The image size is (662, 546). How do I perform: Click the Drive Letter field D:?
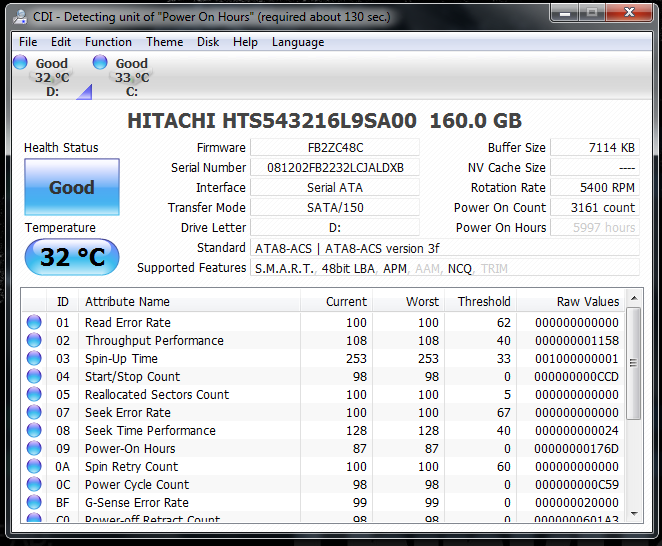(335, 228)
